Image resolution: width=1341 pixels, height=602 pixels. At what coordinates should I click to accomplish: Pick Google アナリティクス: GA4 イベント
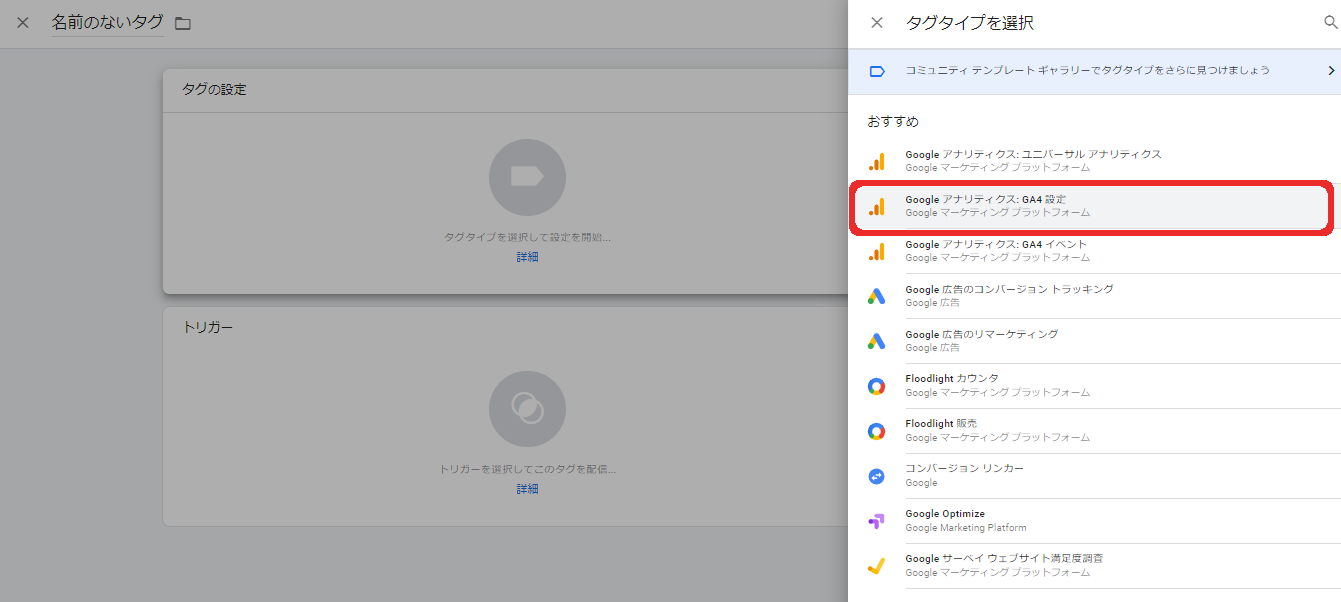1094,251
